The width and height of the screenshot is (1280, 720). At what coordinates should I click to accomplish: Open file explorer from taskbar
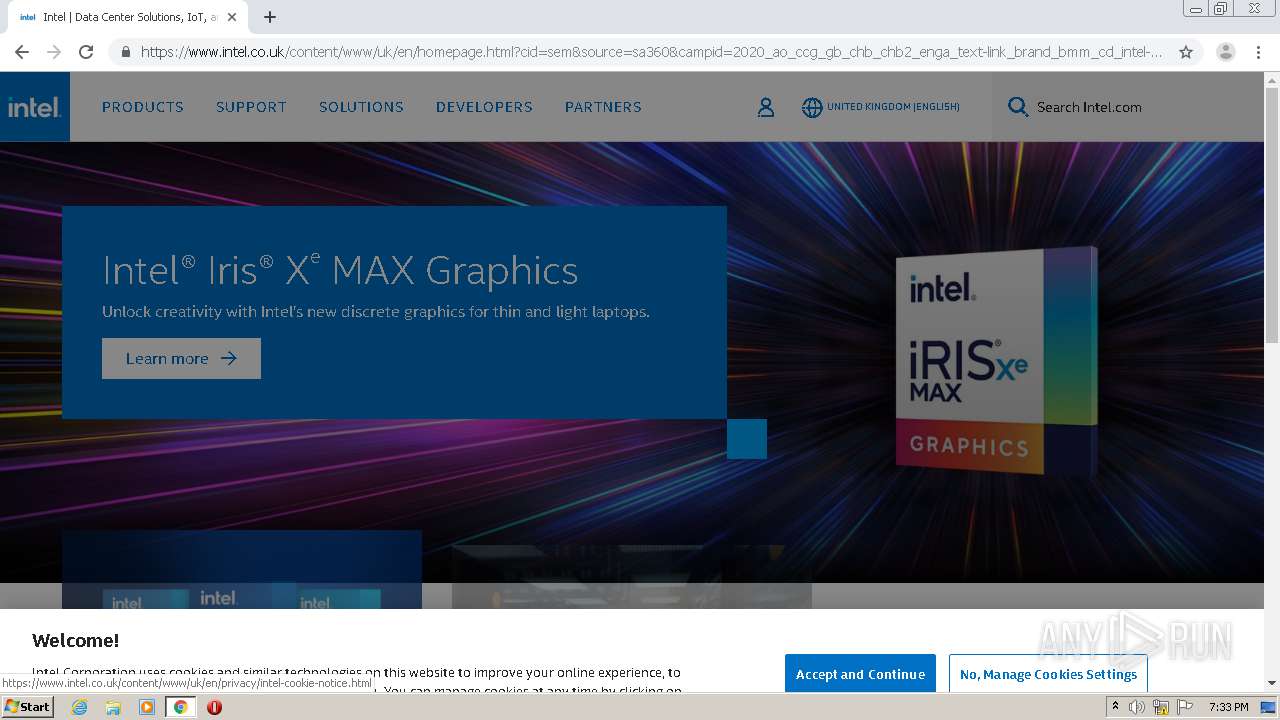tap(113, 707)
